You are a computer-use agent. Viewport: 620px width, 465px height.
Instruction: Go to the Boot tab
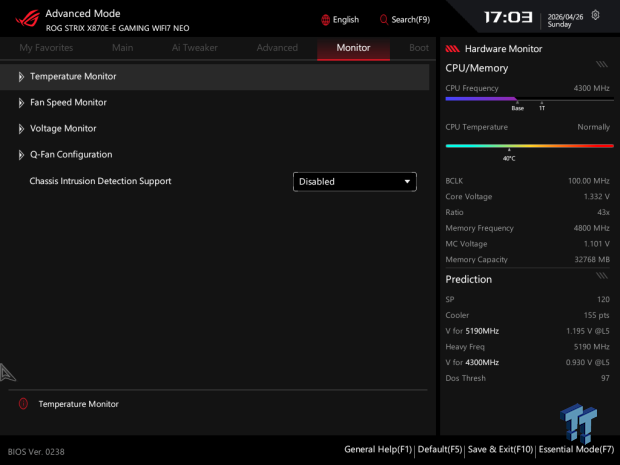click(419, 48)
